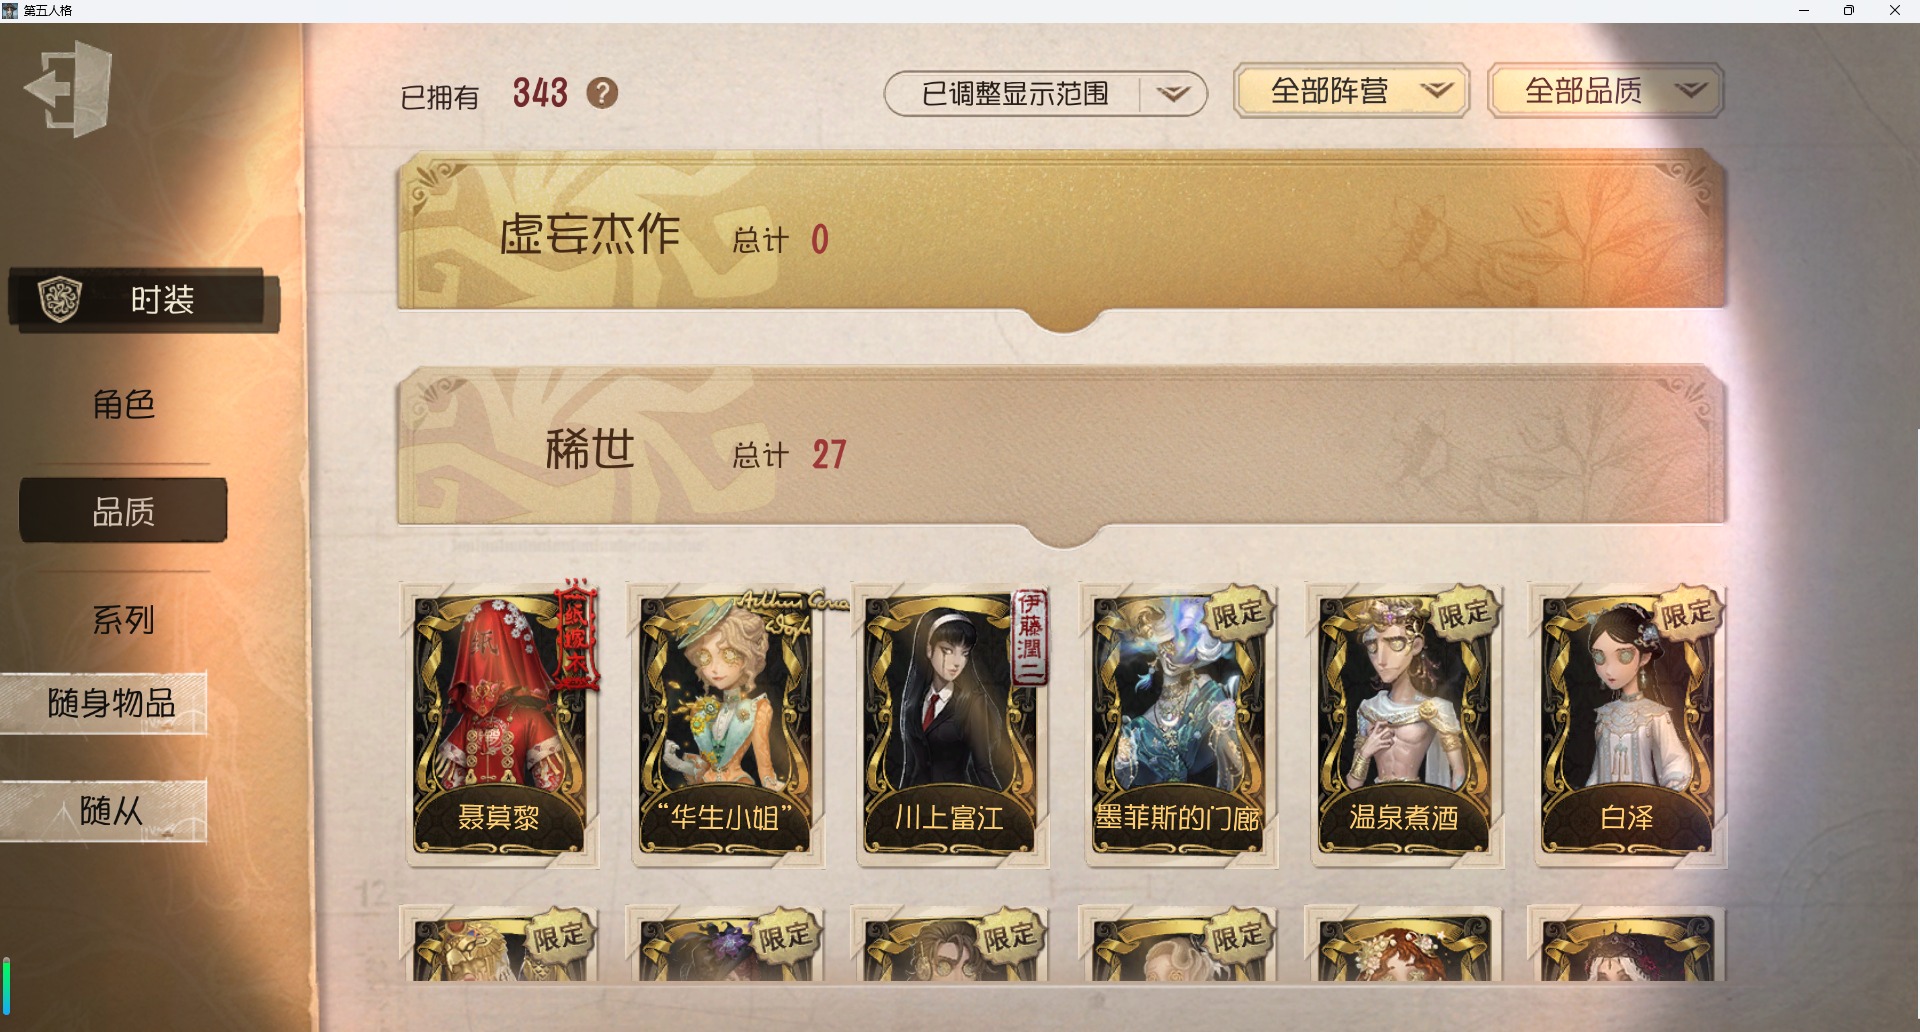The image size is (1920, 1032).
Task: Open the 温泉煮酒 costume card
Action: tap(1404, 724)
